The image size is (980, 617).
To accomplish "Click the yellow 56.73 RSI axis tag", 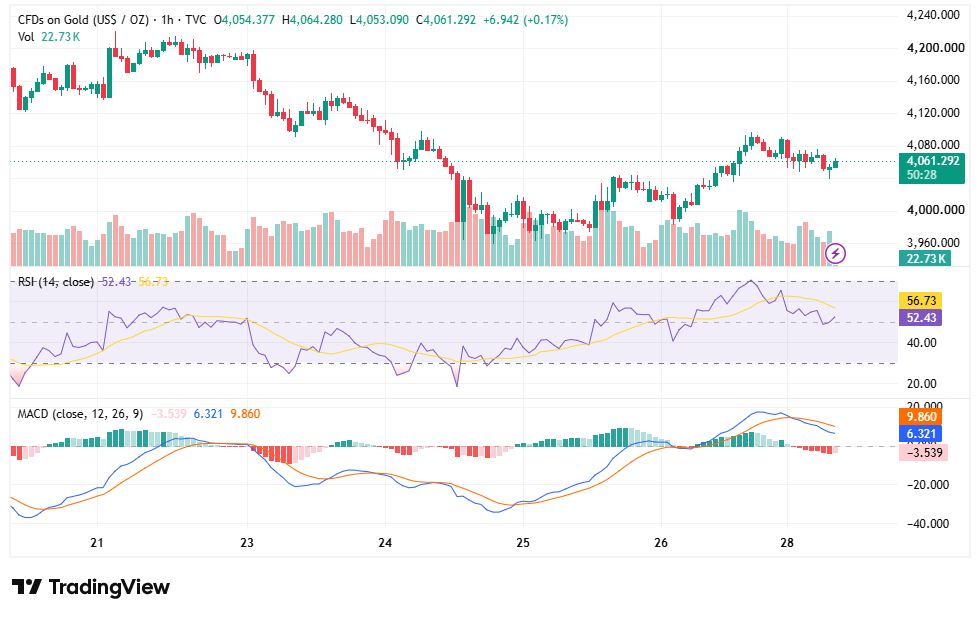I will [921, 301].
